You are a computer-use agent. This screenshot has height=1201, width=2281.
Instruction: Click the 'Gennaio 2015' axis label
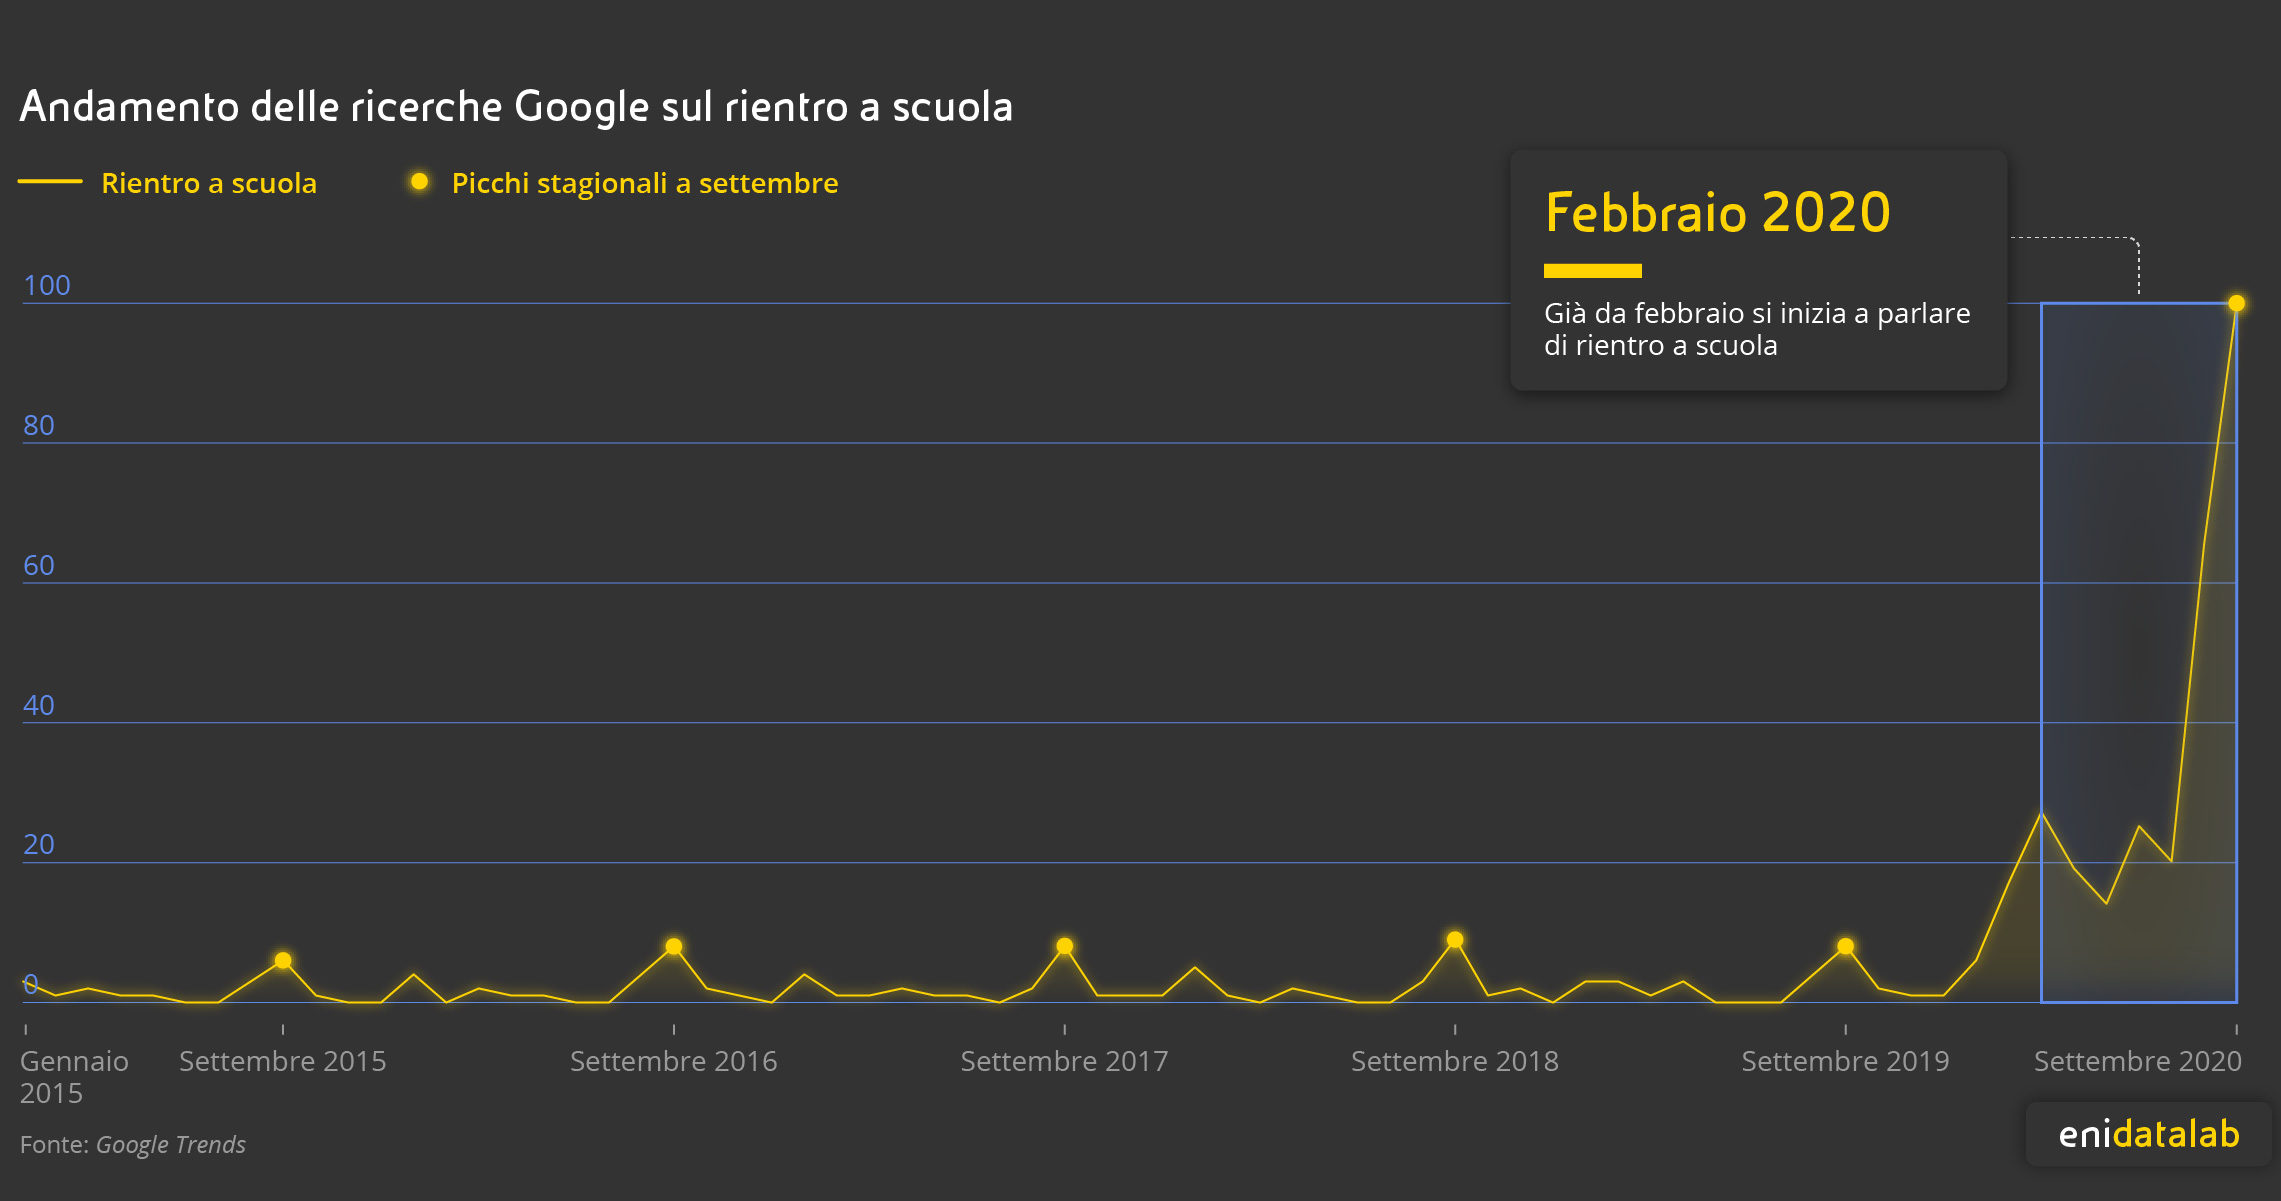click(73, 1075)
